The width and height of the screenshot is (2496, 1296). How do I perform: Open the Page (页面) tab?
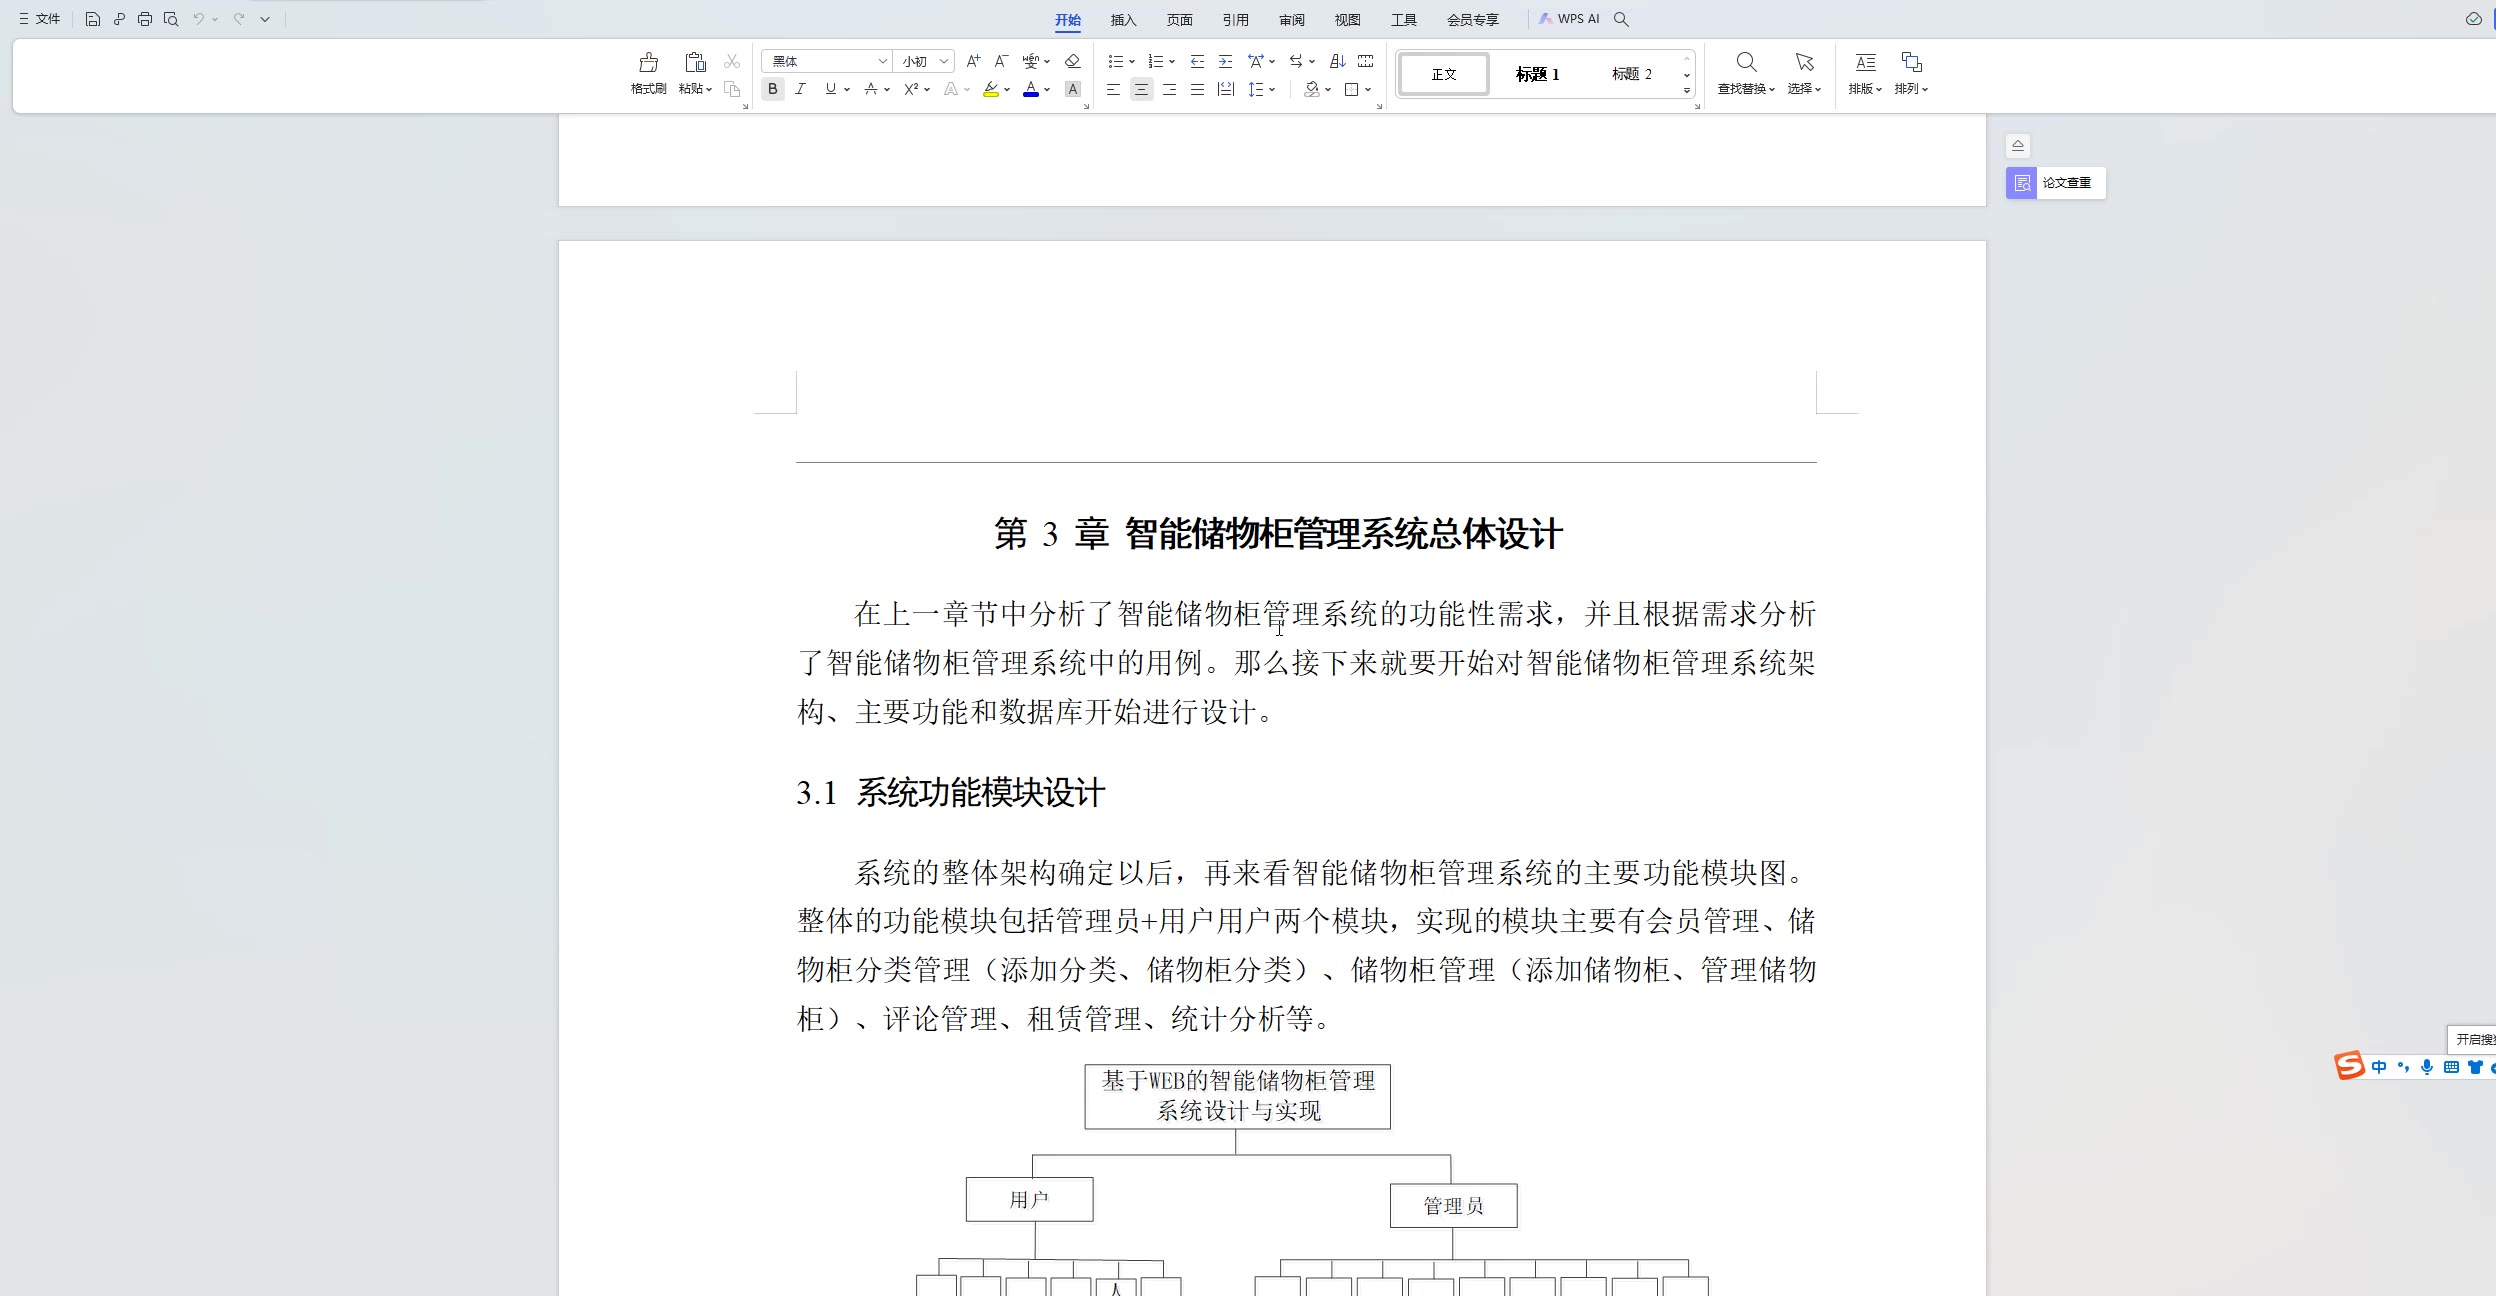pyautogui.click(x=1179, y=20)
